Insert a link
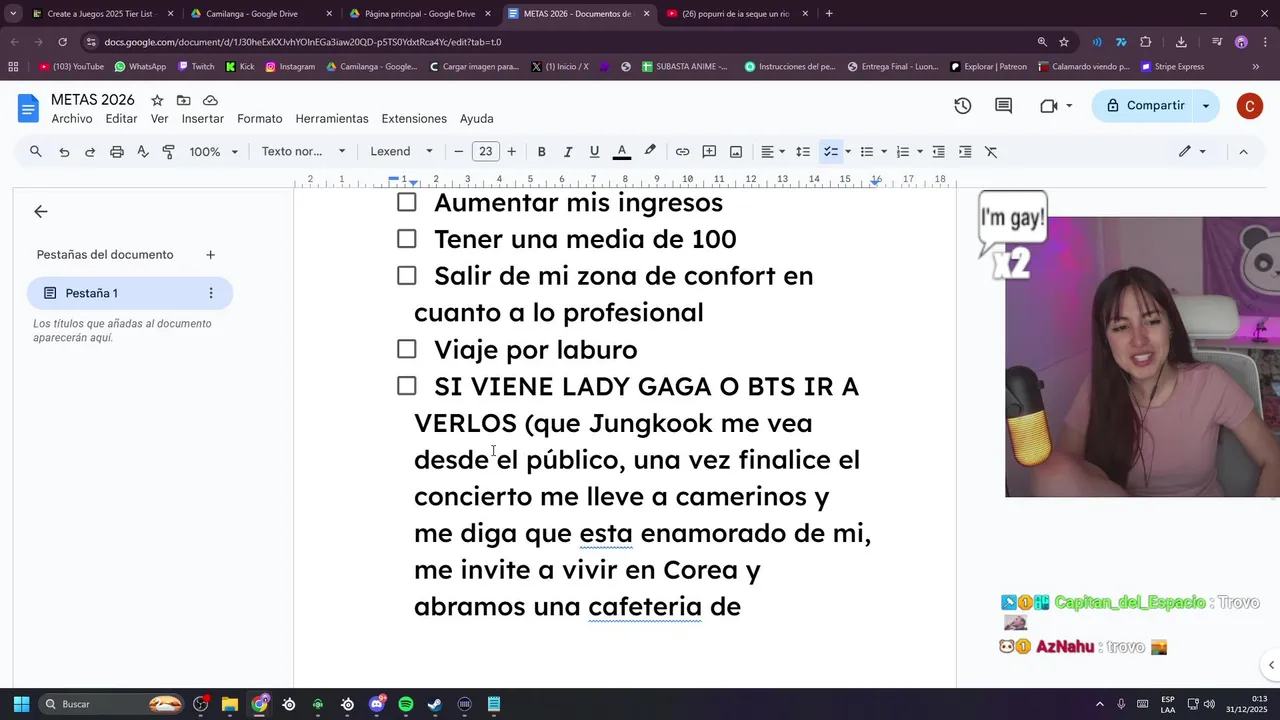This screenshot has height=720, width=1280. tap(682, 152)
